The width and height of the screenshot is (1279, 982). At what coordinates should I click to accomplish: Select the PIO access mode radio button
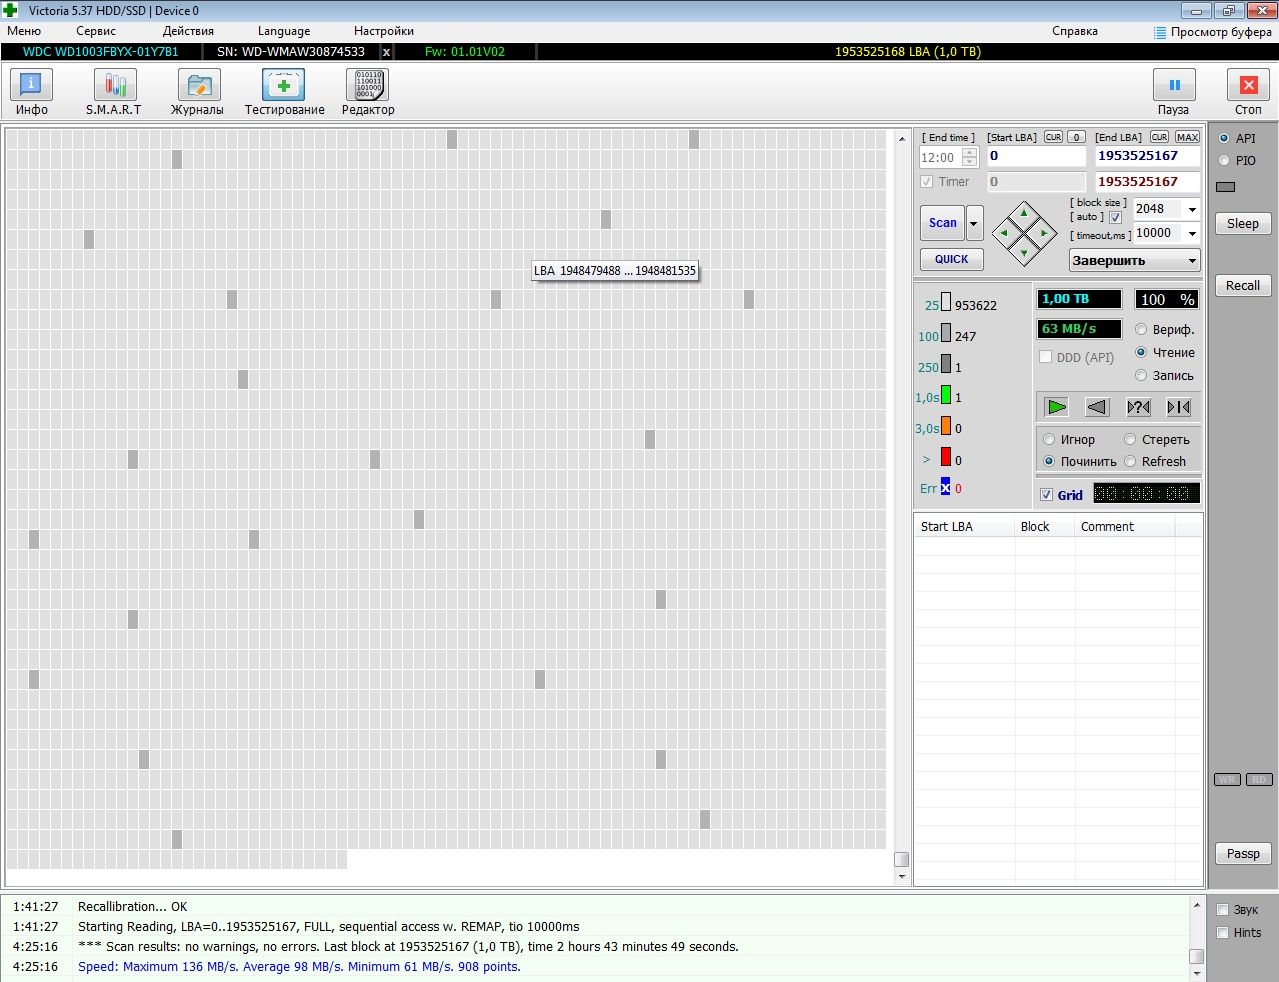(x=1224, y=160)
